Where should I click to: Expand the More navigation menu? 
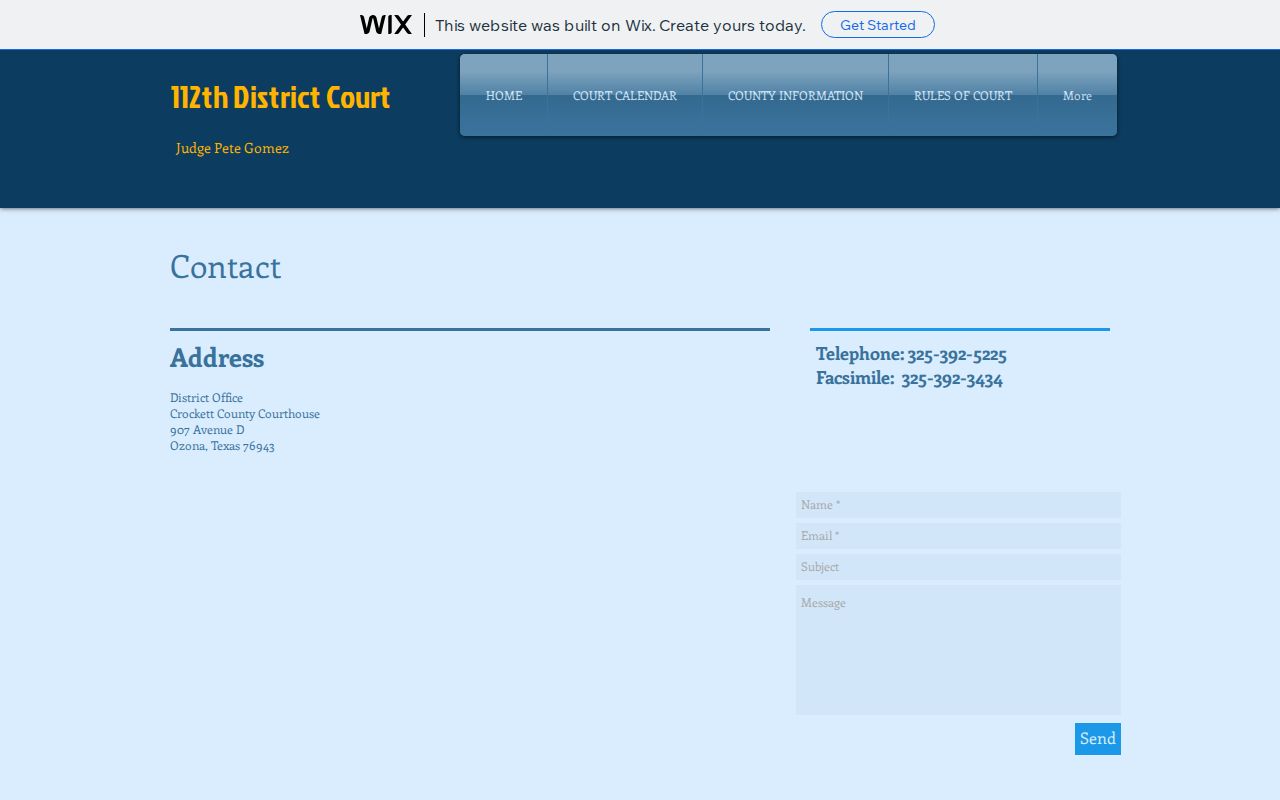[1077, 95]
